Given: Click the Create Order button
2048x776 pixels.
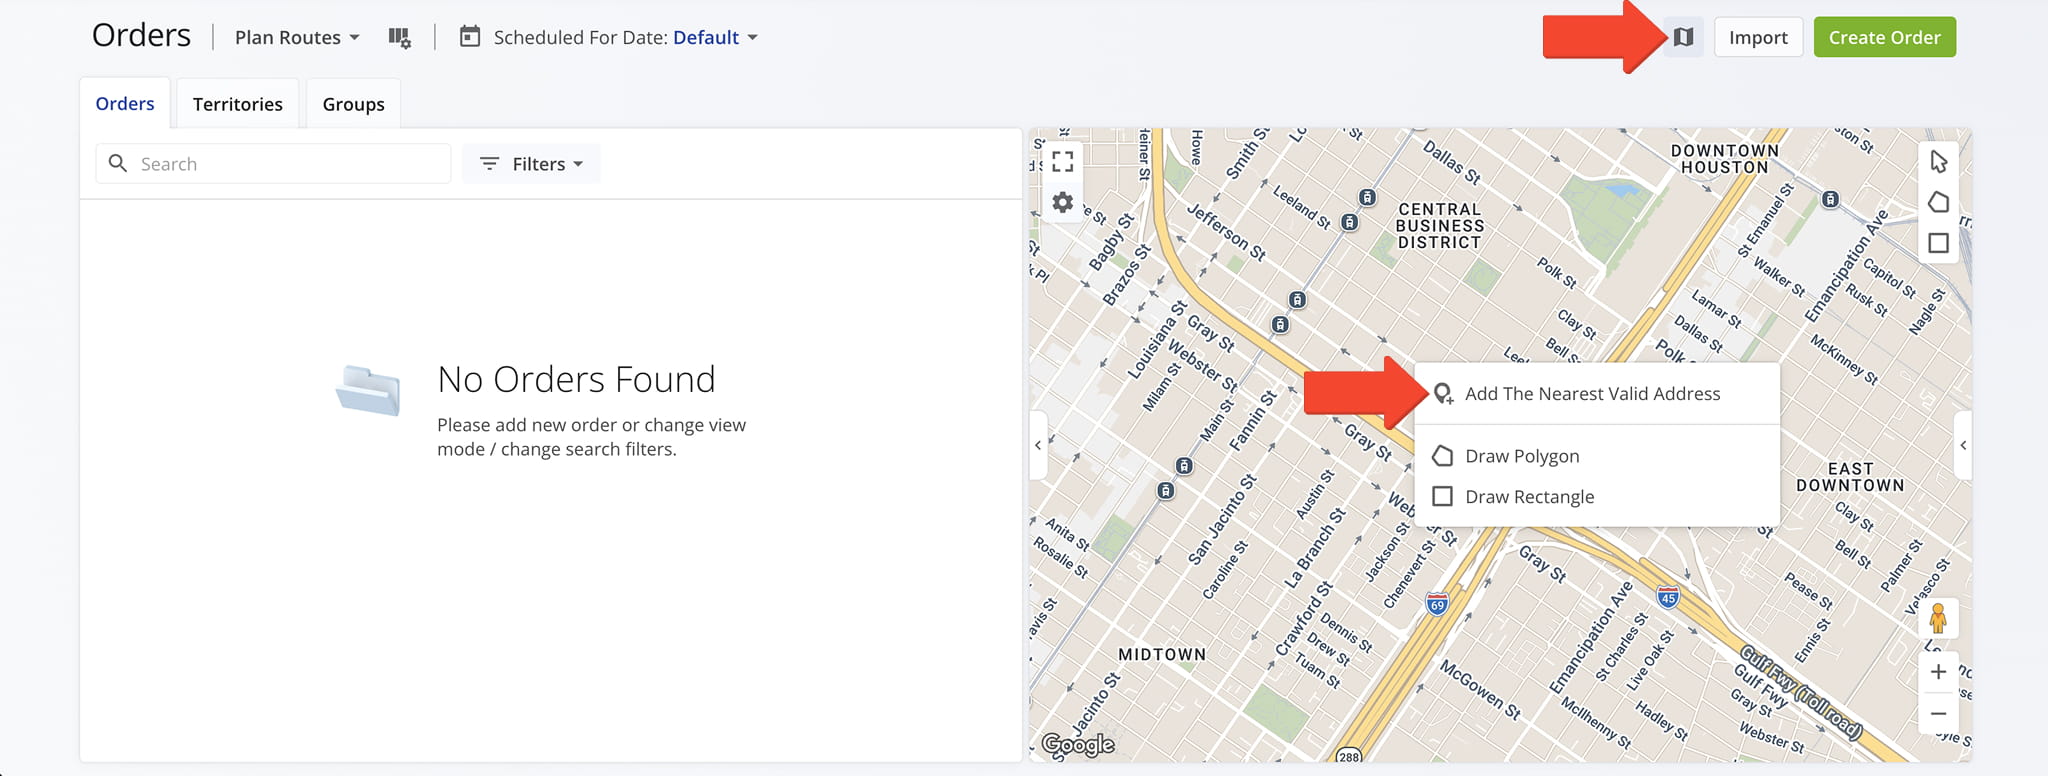Looking at the screenshot, I should pyautogui.click(x=1884, y=37).
